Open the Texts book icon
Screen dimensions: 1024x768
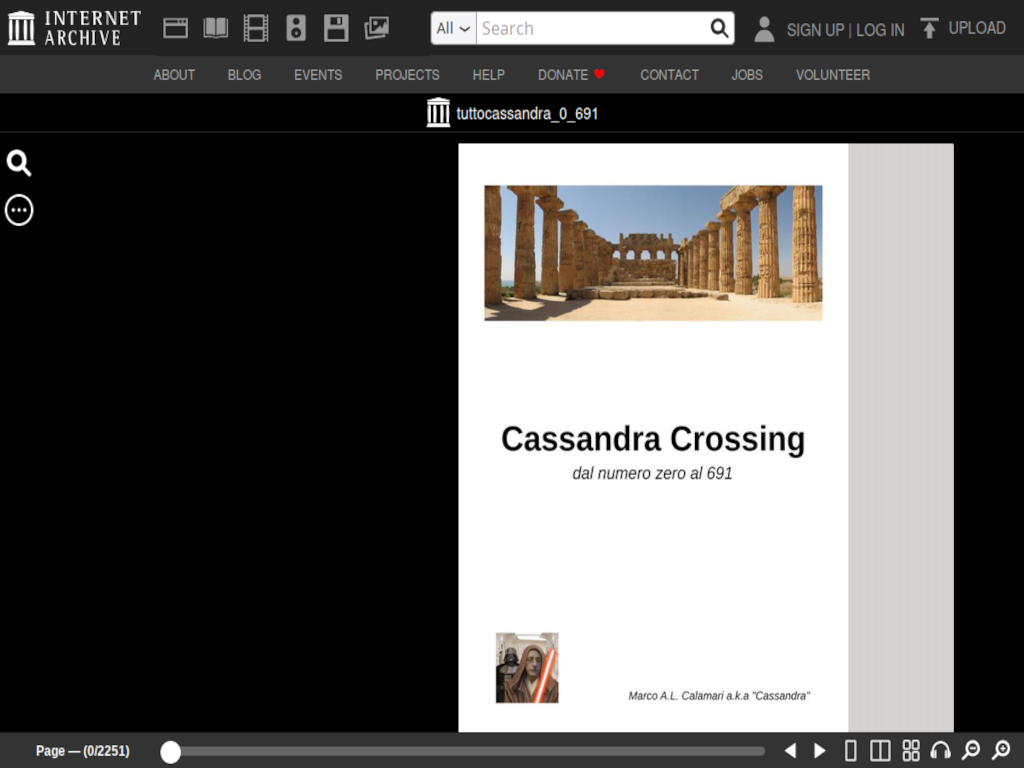[216, 28]
